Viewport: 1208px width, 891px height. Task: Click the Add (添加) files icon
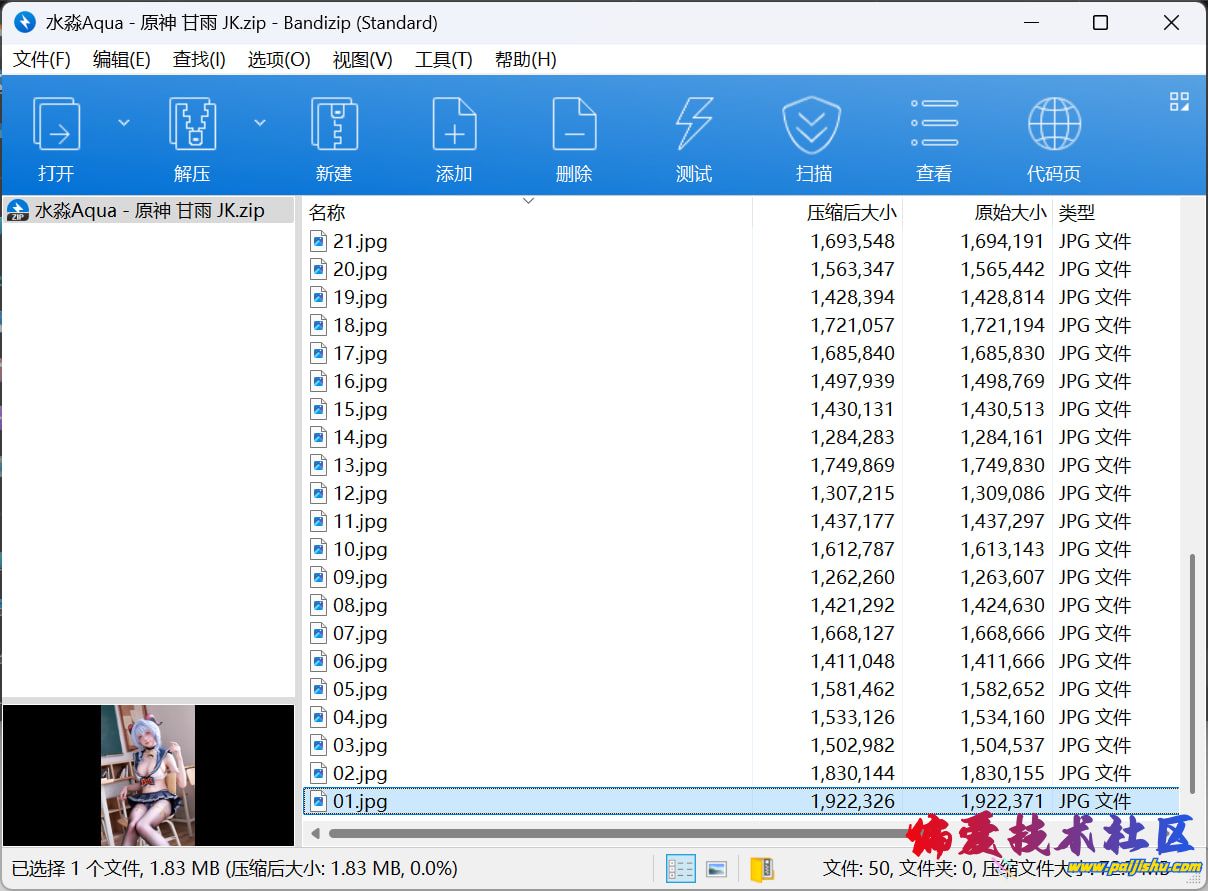(x=453, y=124)
